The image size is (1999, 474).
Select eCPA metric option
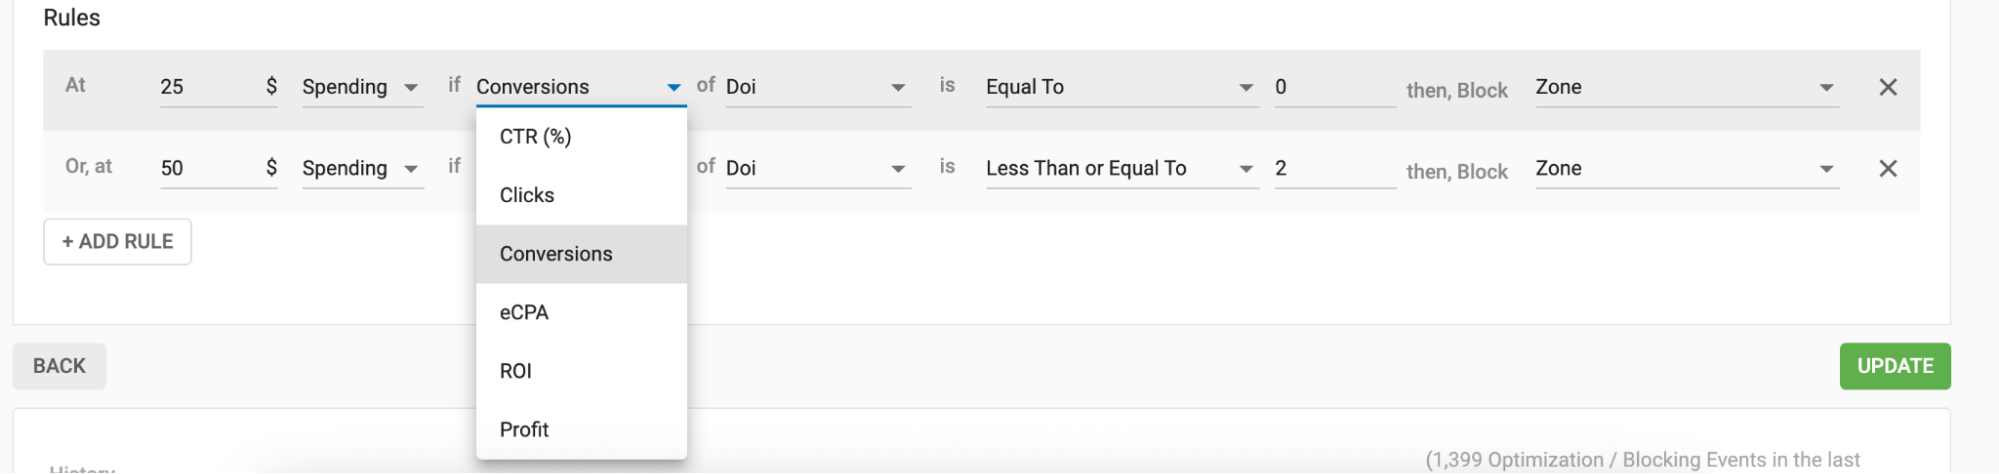(x=524, y=312)
